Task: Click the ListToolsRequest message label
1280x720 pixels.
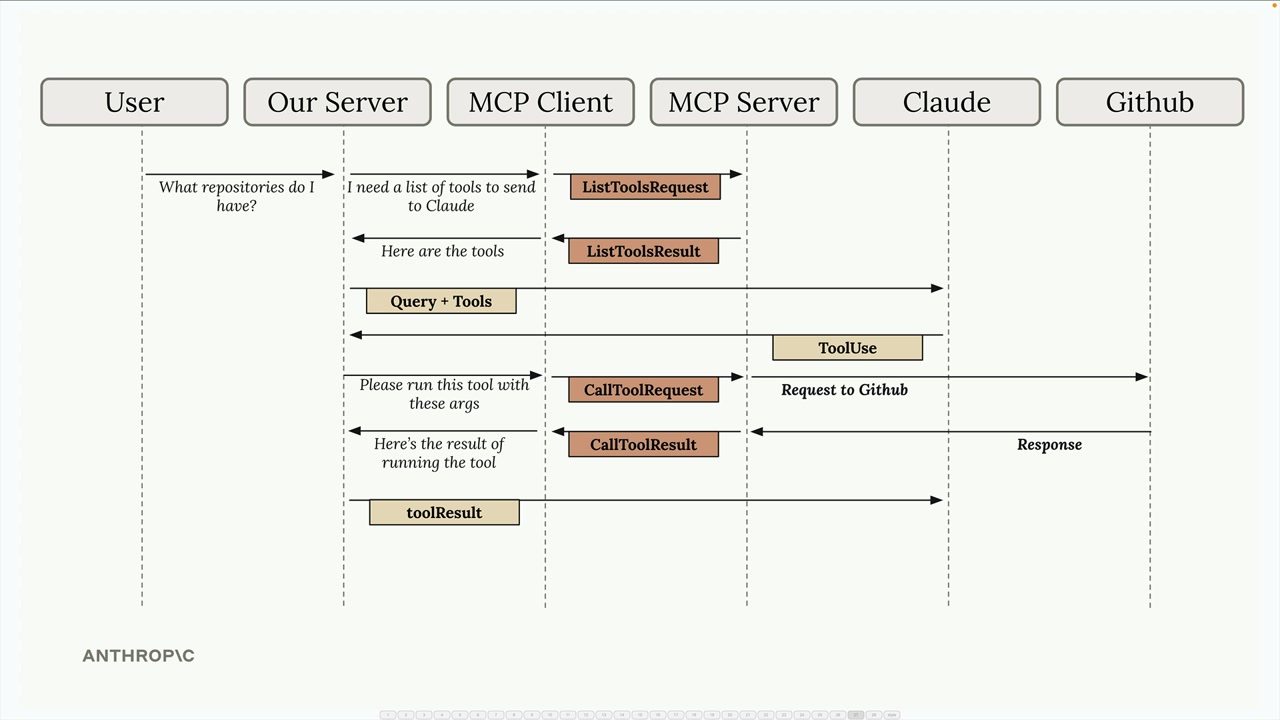Action: (645, 187)
